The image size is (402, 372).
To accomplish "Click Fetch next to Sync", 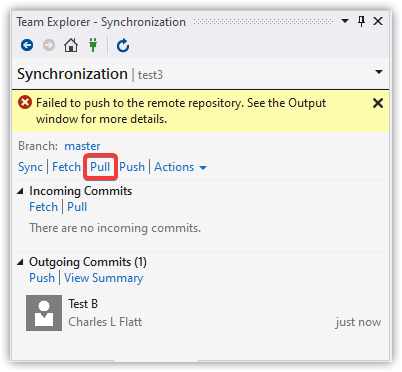I will click(x=66, y=167).
